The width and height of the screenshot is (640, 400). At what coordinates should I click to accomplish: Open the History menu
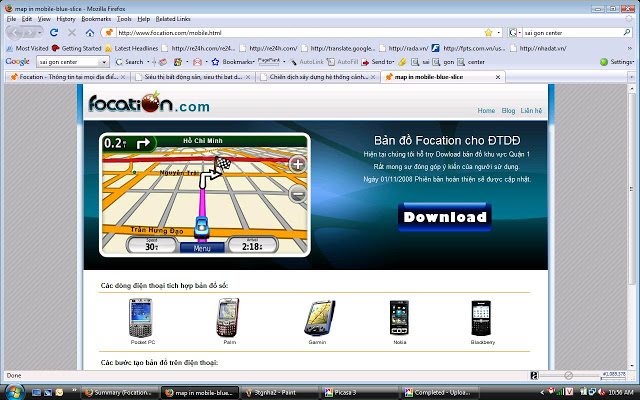point(66,19)
